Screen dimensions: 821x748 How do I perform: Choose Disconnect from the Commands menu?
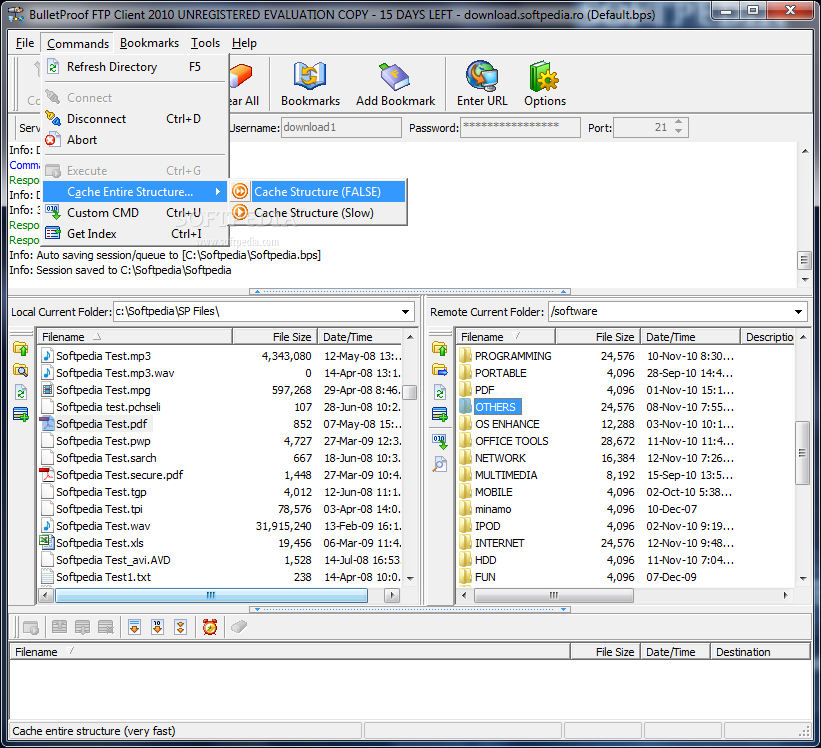[134, 119]
